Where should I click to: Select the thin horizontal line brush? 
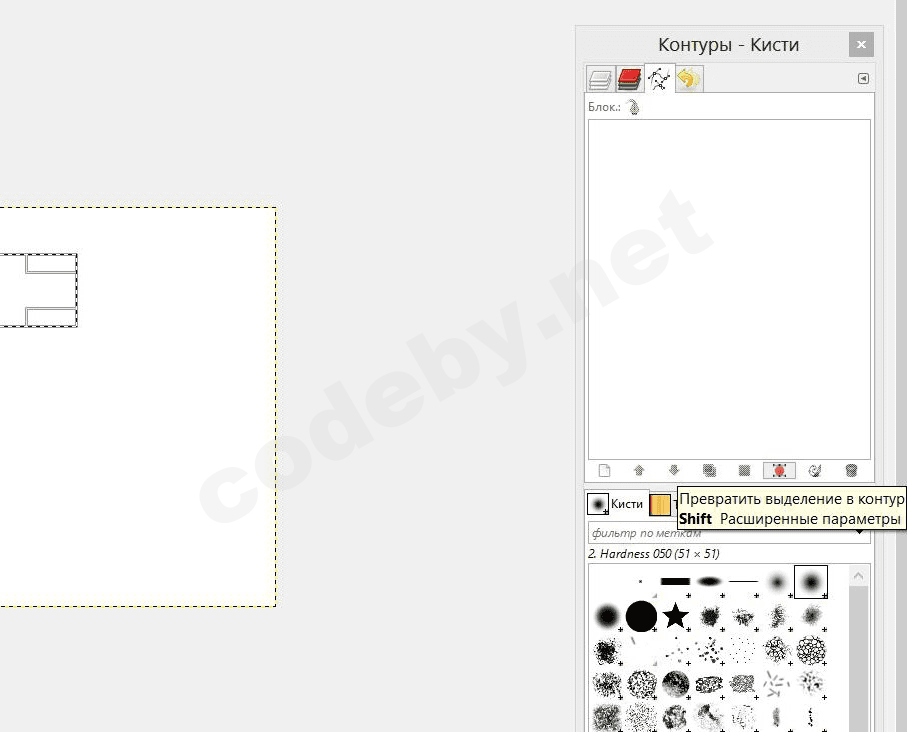pos(743,582)
